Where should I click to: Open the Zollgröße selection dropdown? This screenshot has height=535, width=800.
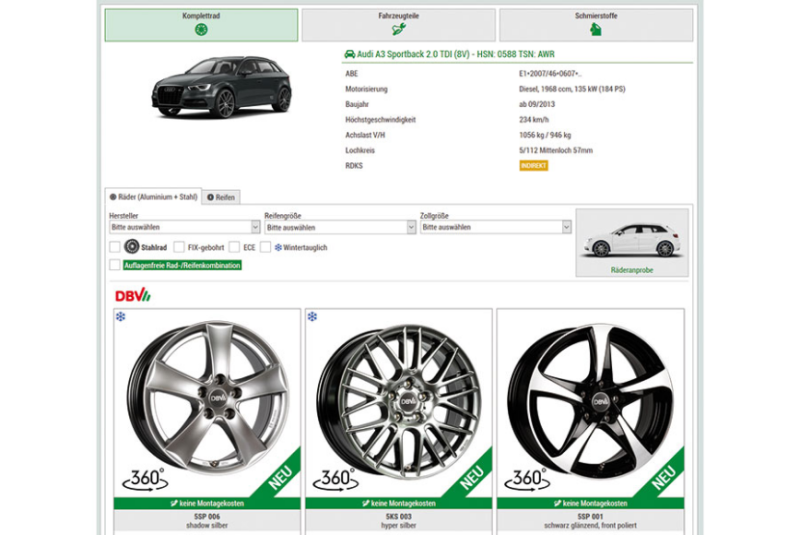pyautogui.click(x=495, y=227)
